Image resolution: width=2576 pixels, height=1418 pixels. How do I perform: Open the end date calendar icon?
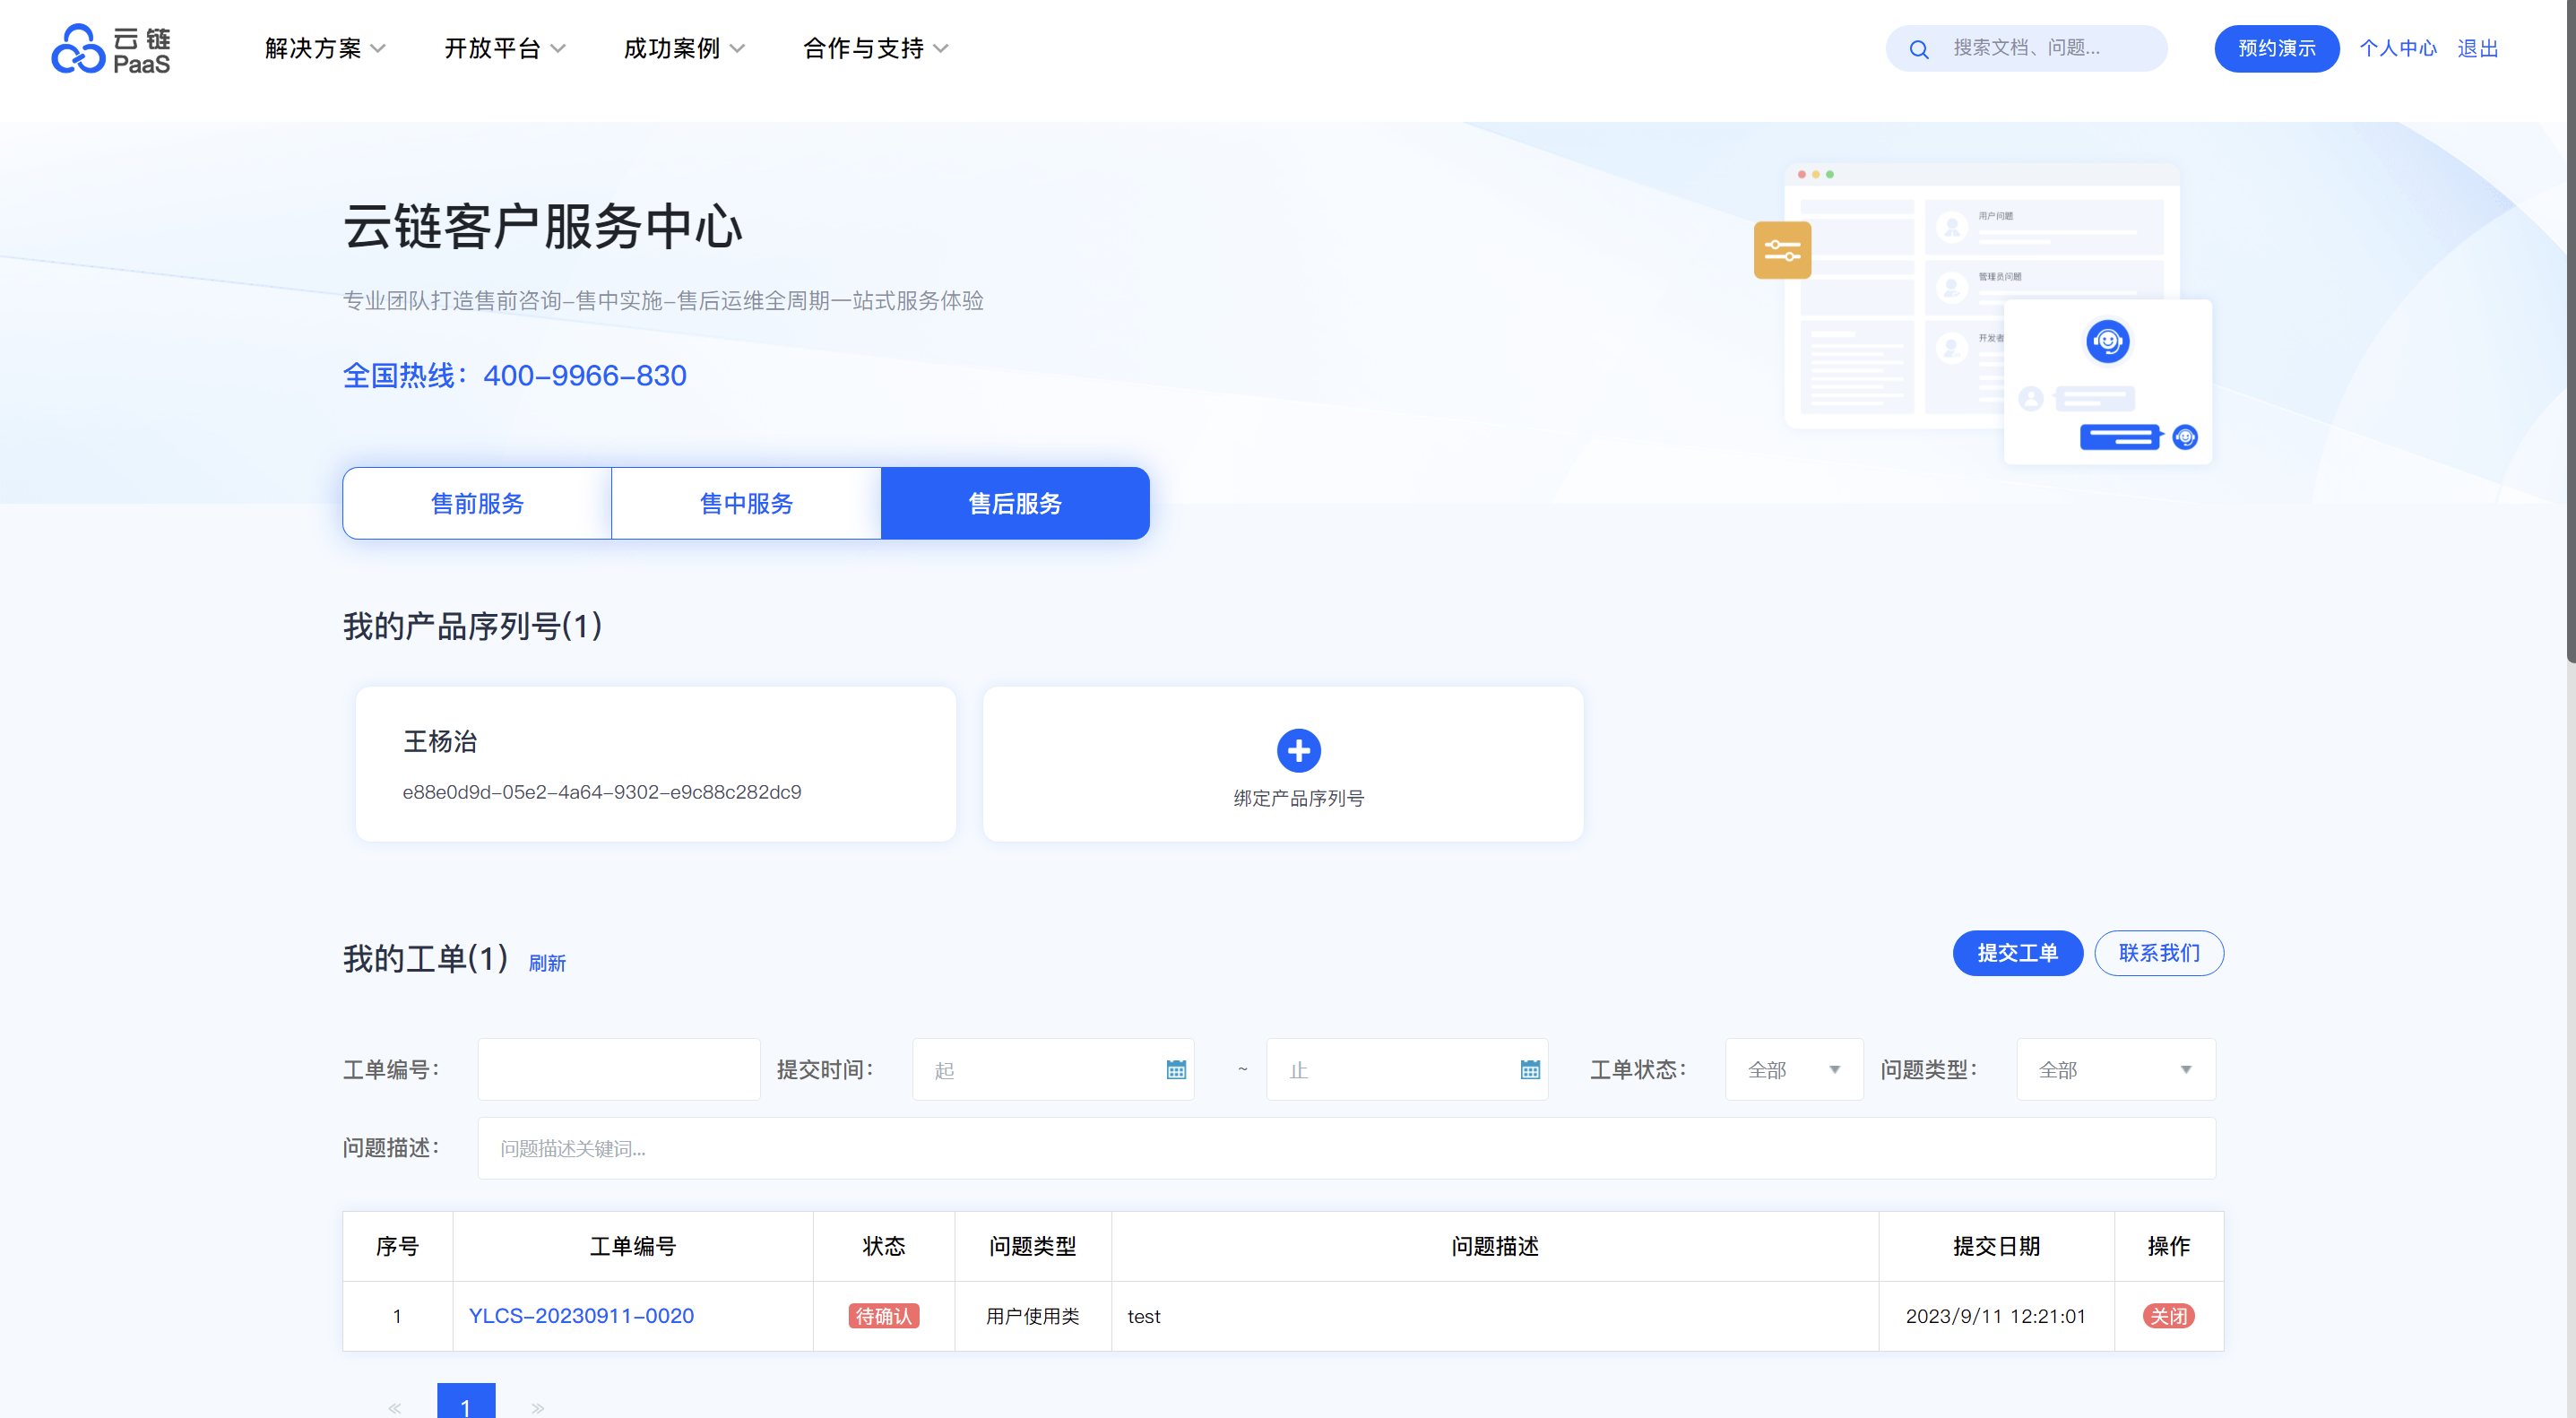pos(1529,1069)
